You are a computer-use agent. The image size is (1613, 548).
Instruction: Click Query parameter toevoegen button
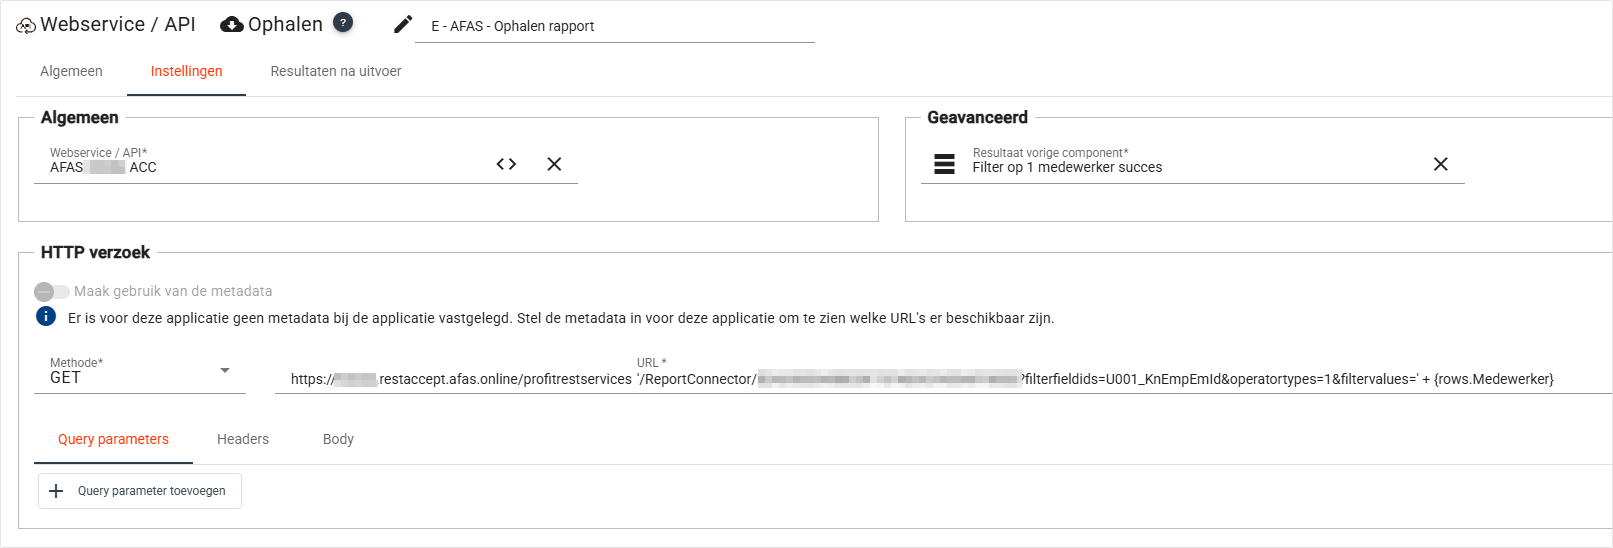coord(140,491)
